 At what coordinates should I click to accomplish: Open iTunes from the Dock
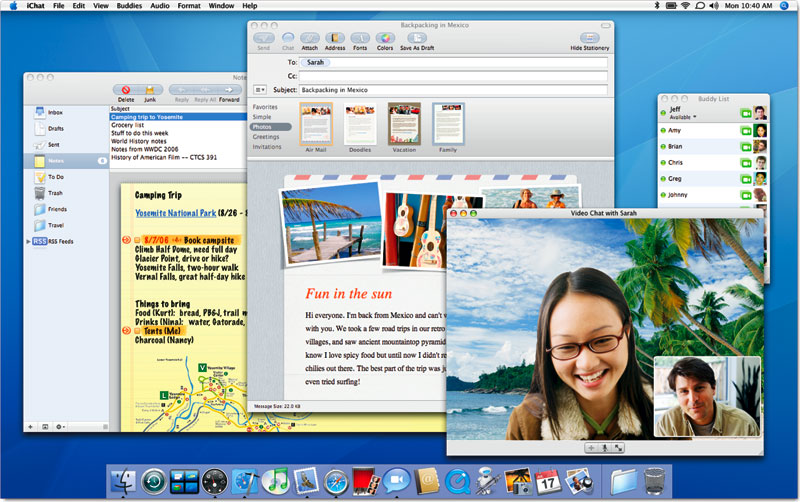(276, 481)
